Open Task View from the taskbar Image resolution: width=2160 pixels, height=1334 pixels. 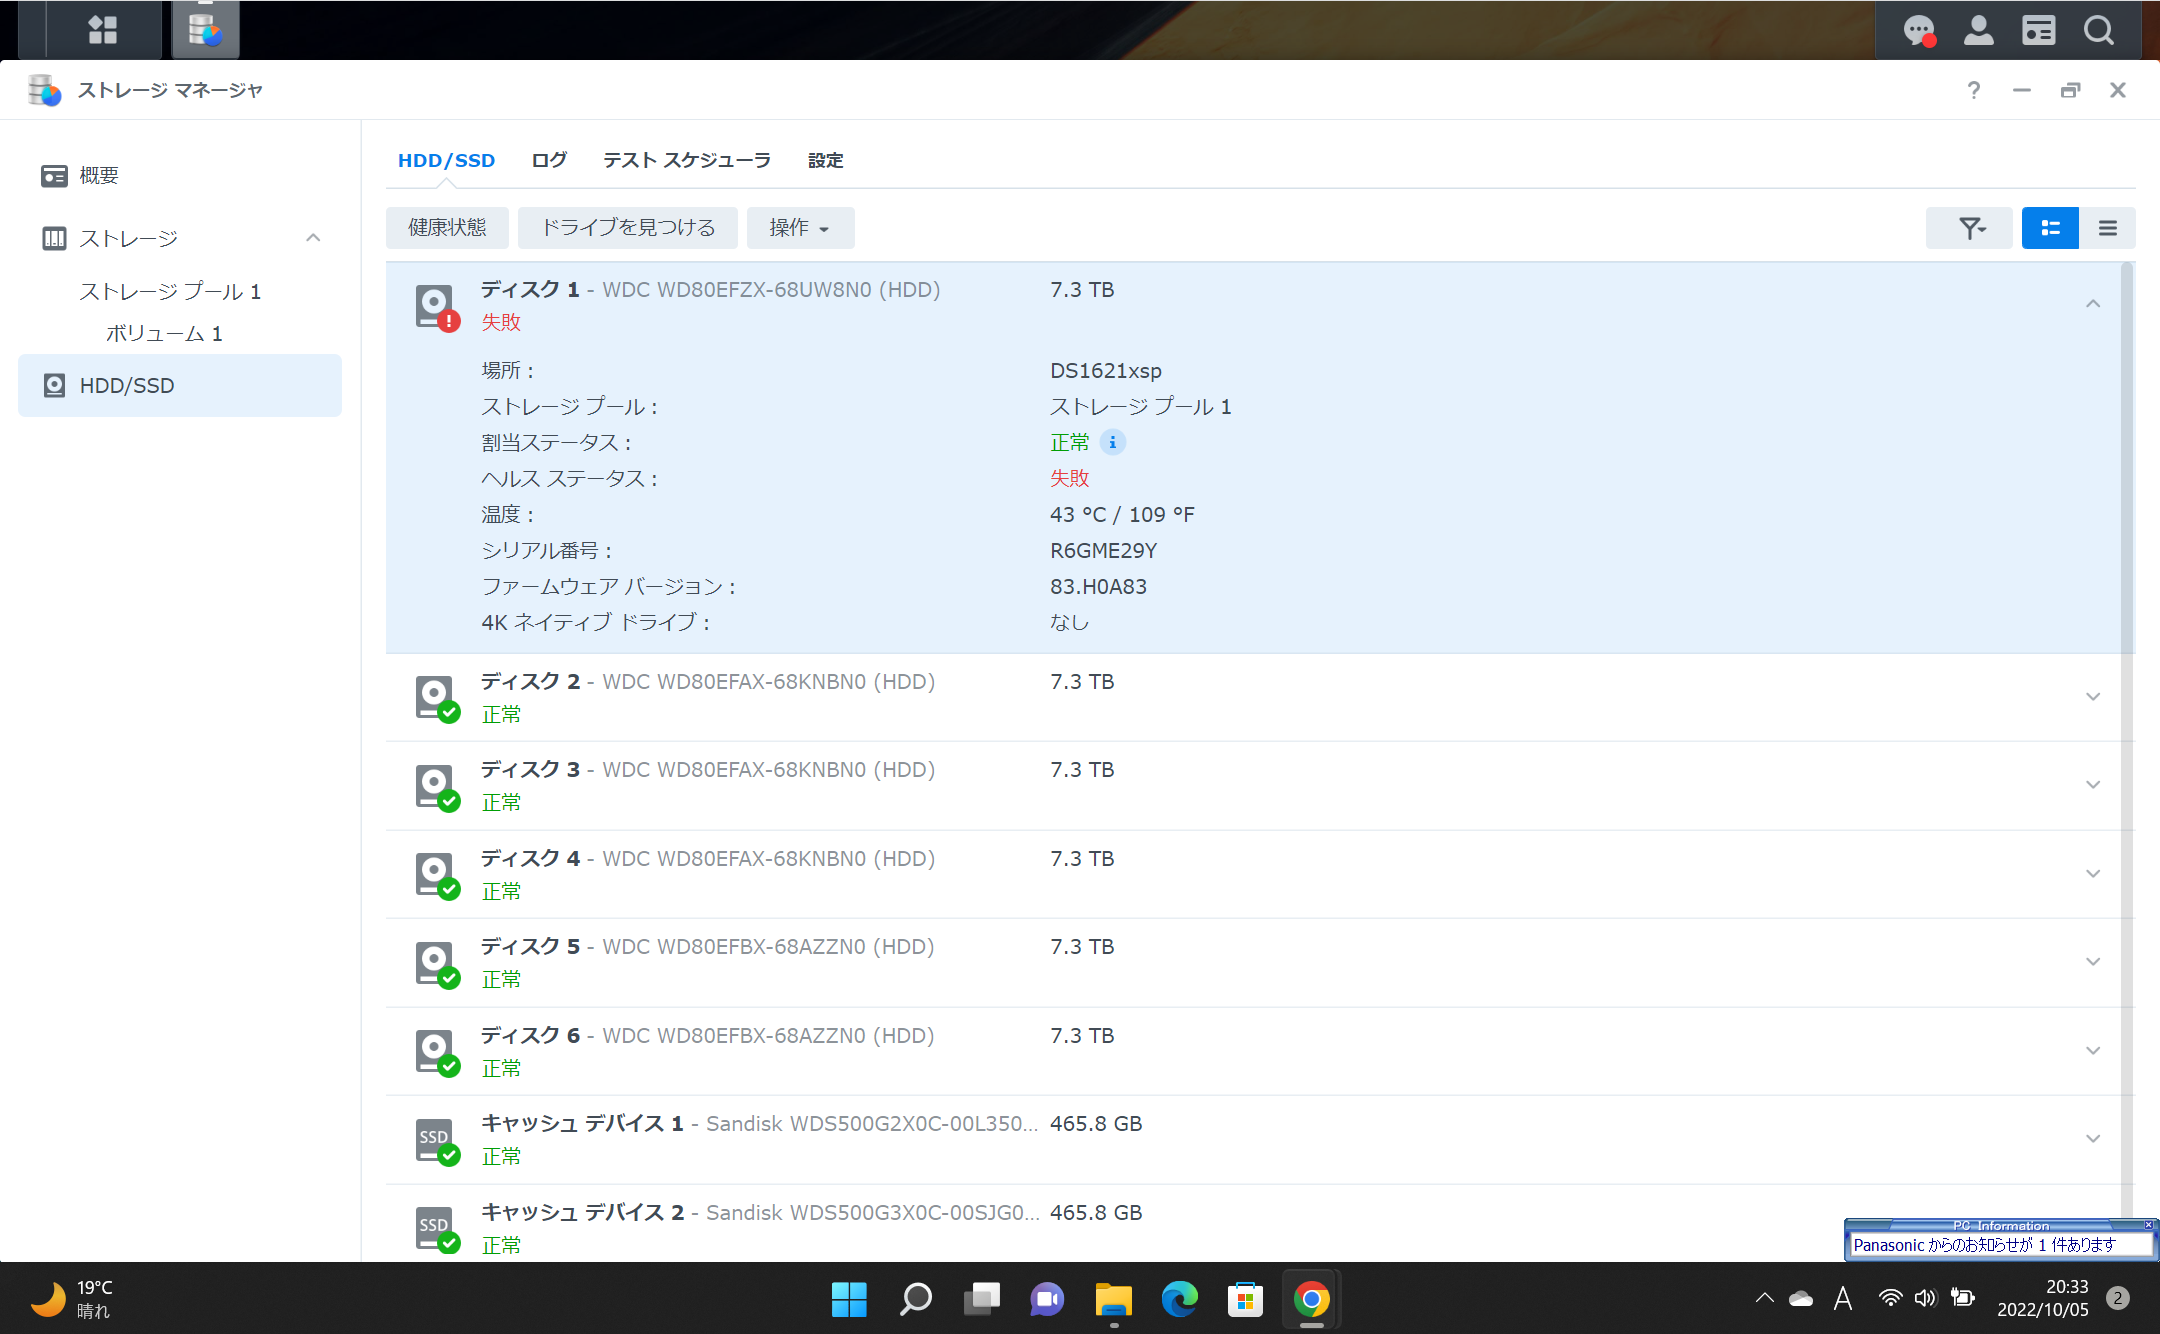point(981,1299)
